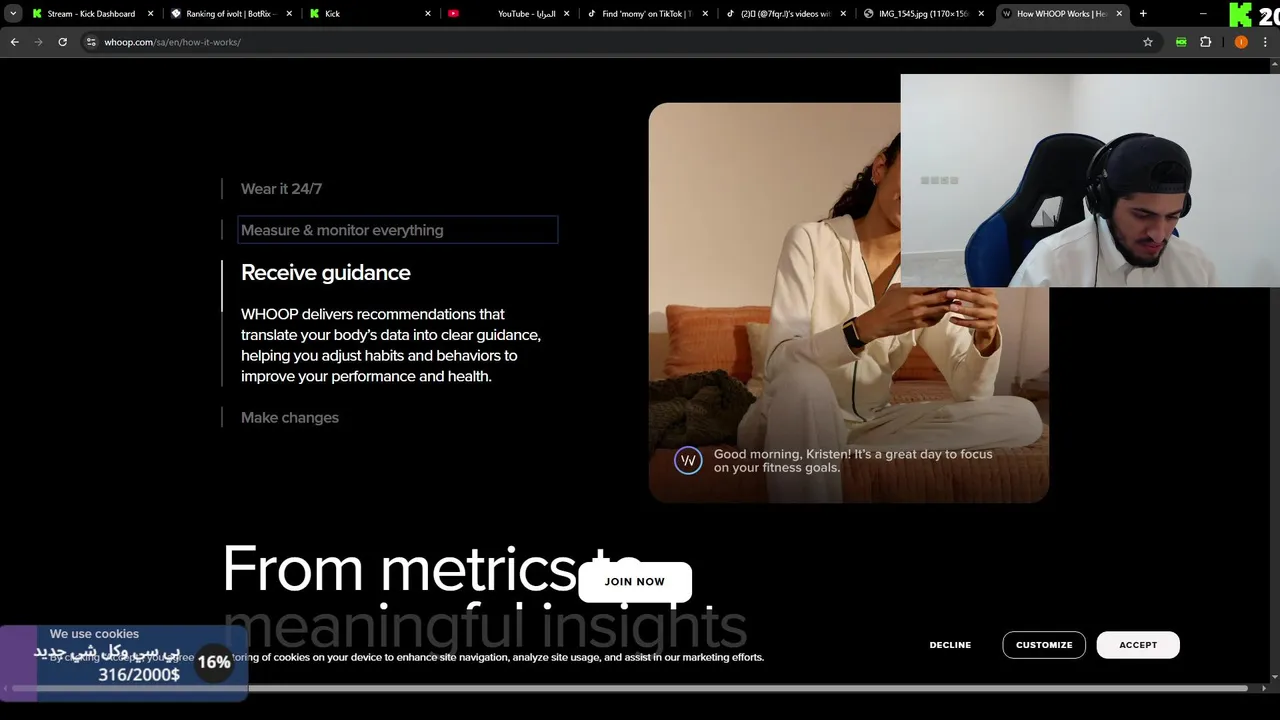Switch to Find 'momy' on TikTok tab
1280x720 pixels.
tap(647, 14)
